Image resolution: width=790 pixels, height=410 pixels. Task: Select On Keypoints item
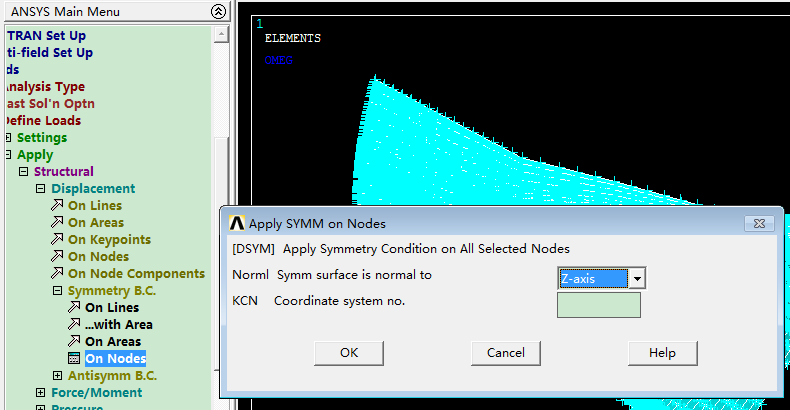(x=109, y=240)
